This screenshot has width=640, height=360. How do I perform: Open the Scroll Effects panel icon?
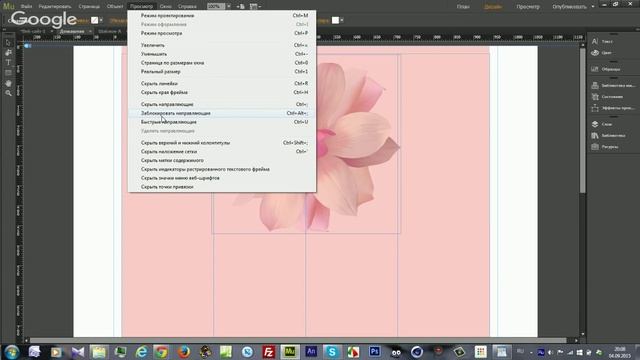(595, 108)
